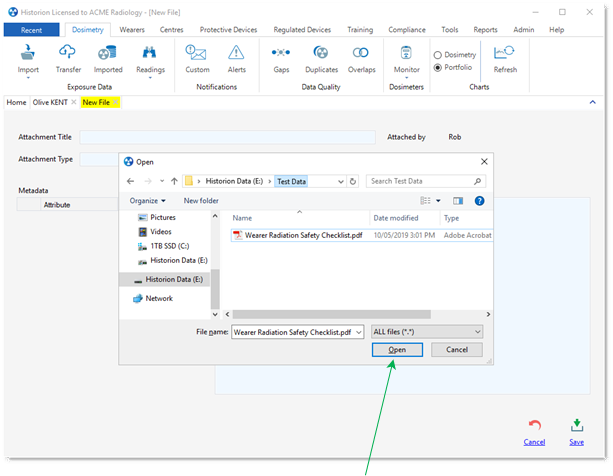Screen dimensions: 613x476
Task: Select Pictures in the navigation pane
Action: pos(163,217)
